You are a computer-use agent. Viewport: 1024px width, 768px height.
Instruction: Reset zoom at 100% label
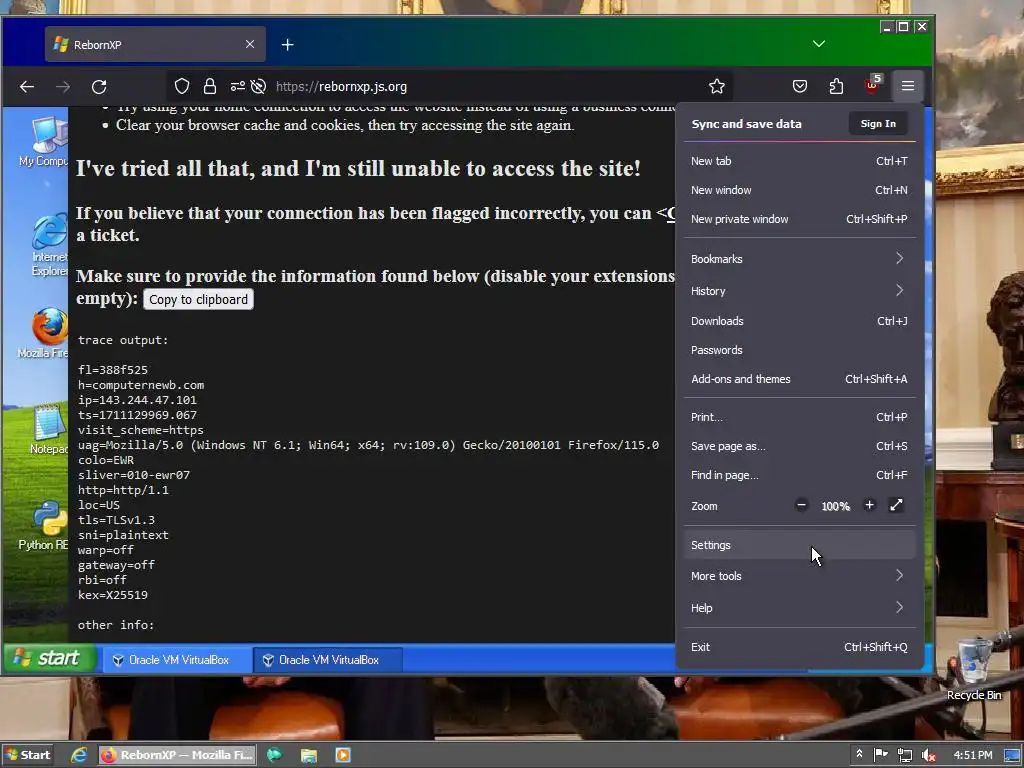(835, 506)
